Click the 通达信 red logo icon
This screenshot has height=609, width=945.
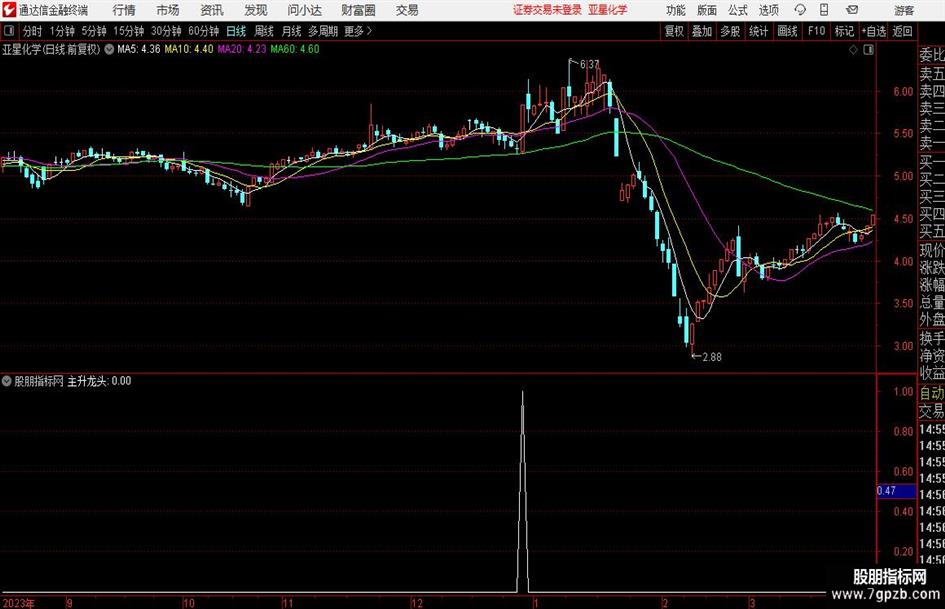[9, 10]
